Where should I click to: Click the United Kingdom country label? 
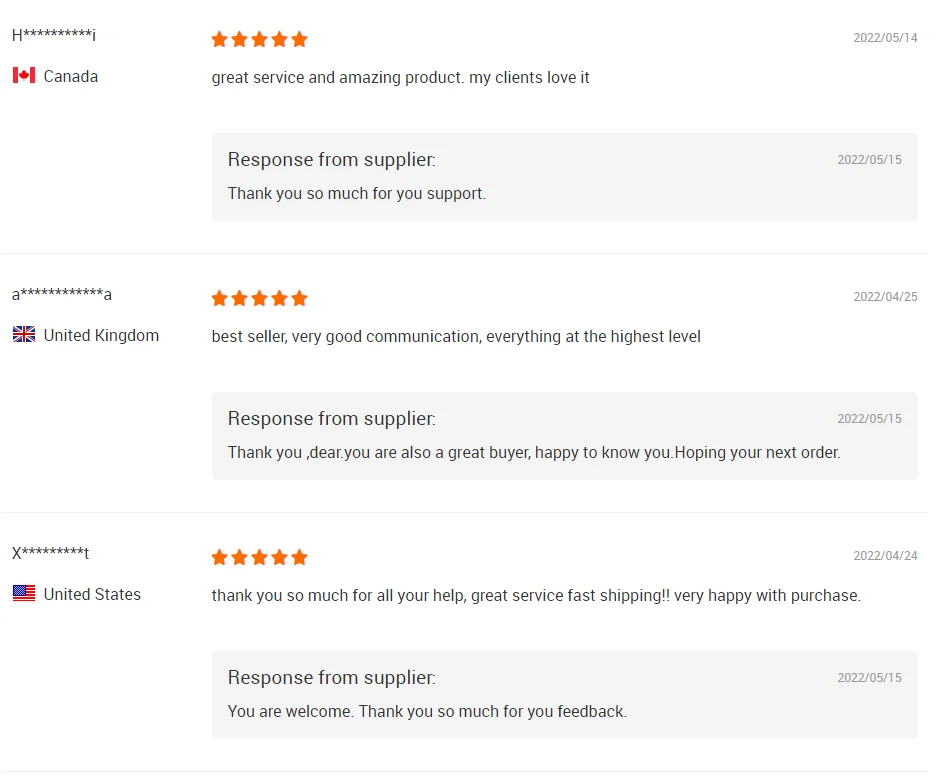click(x=101, y=335)
